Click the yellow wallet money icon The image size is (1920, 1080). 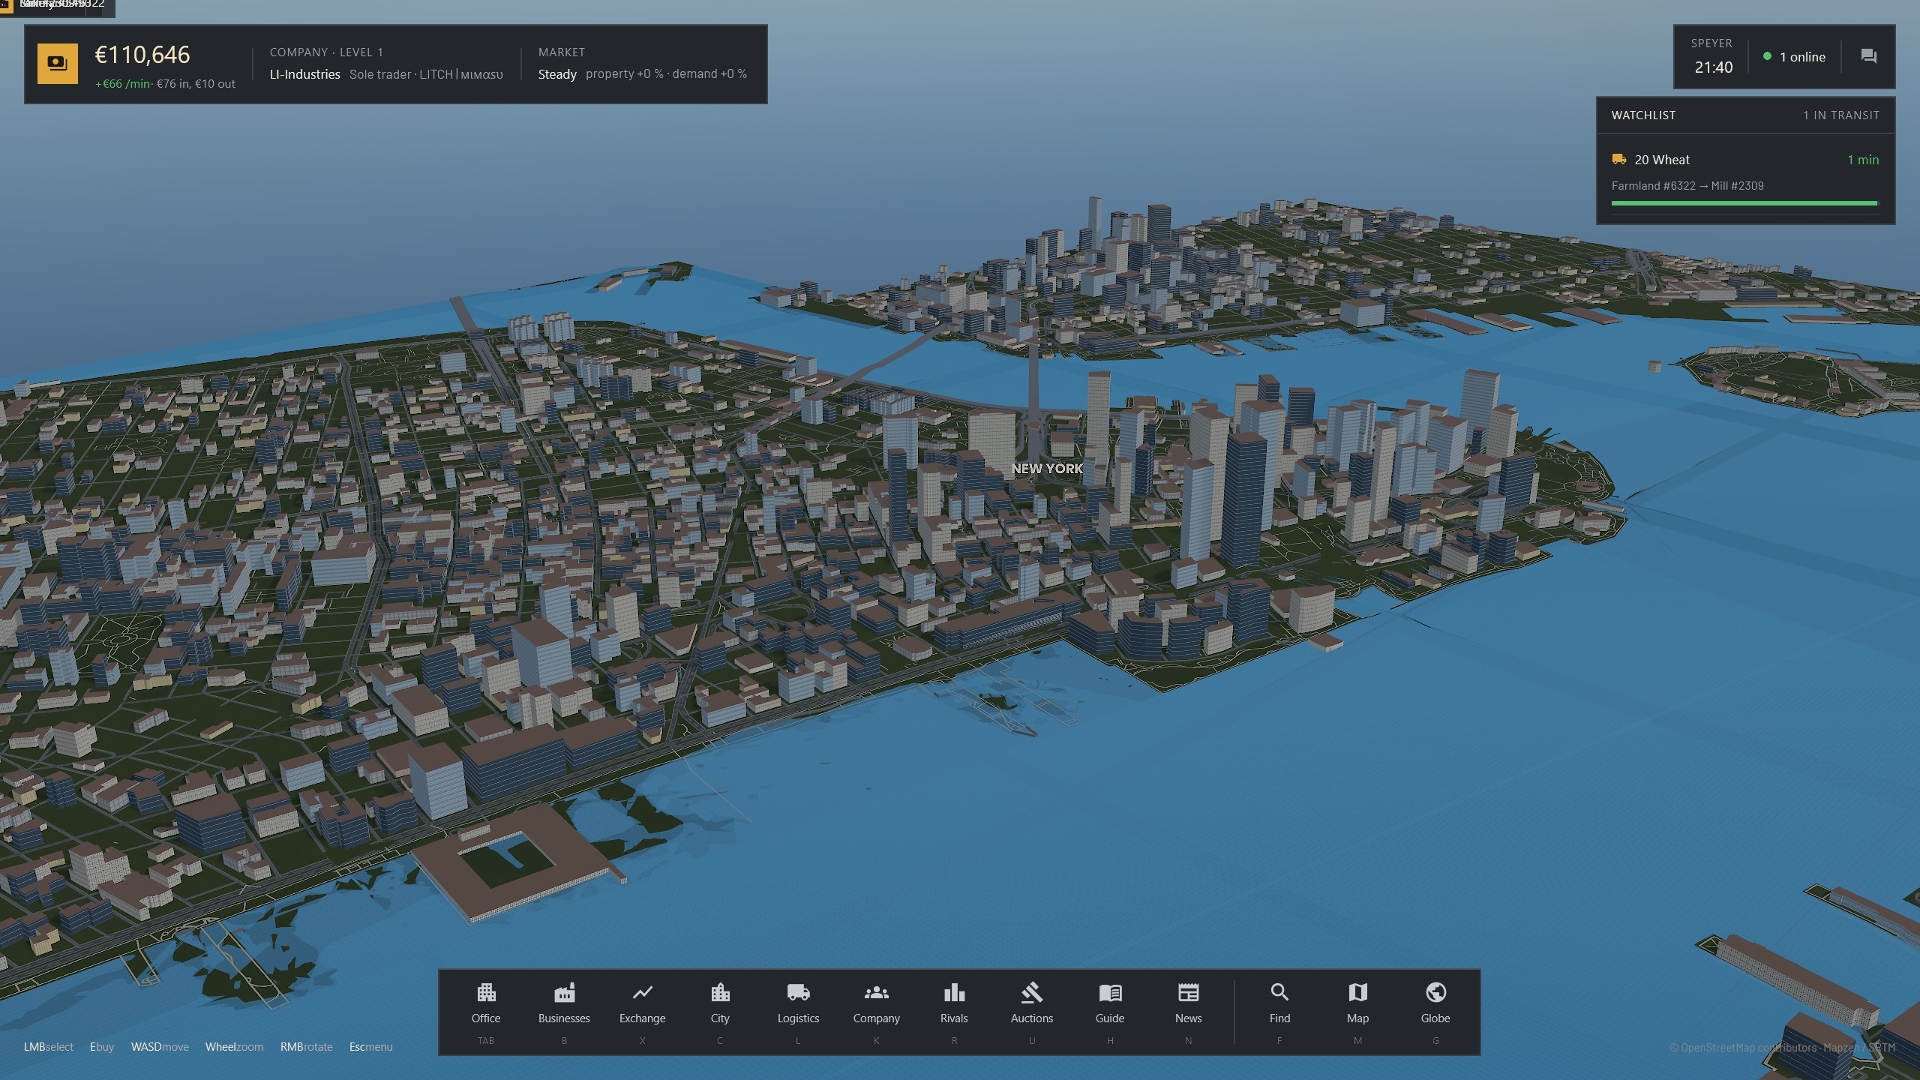pyautogui.click(x=57, y=64)
